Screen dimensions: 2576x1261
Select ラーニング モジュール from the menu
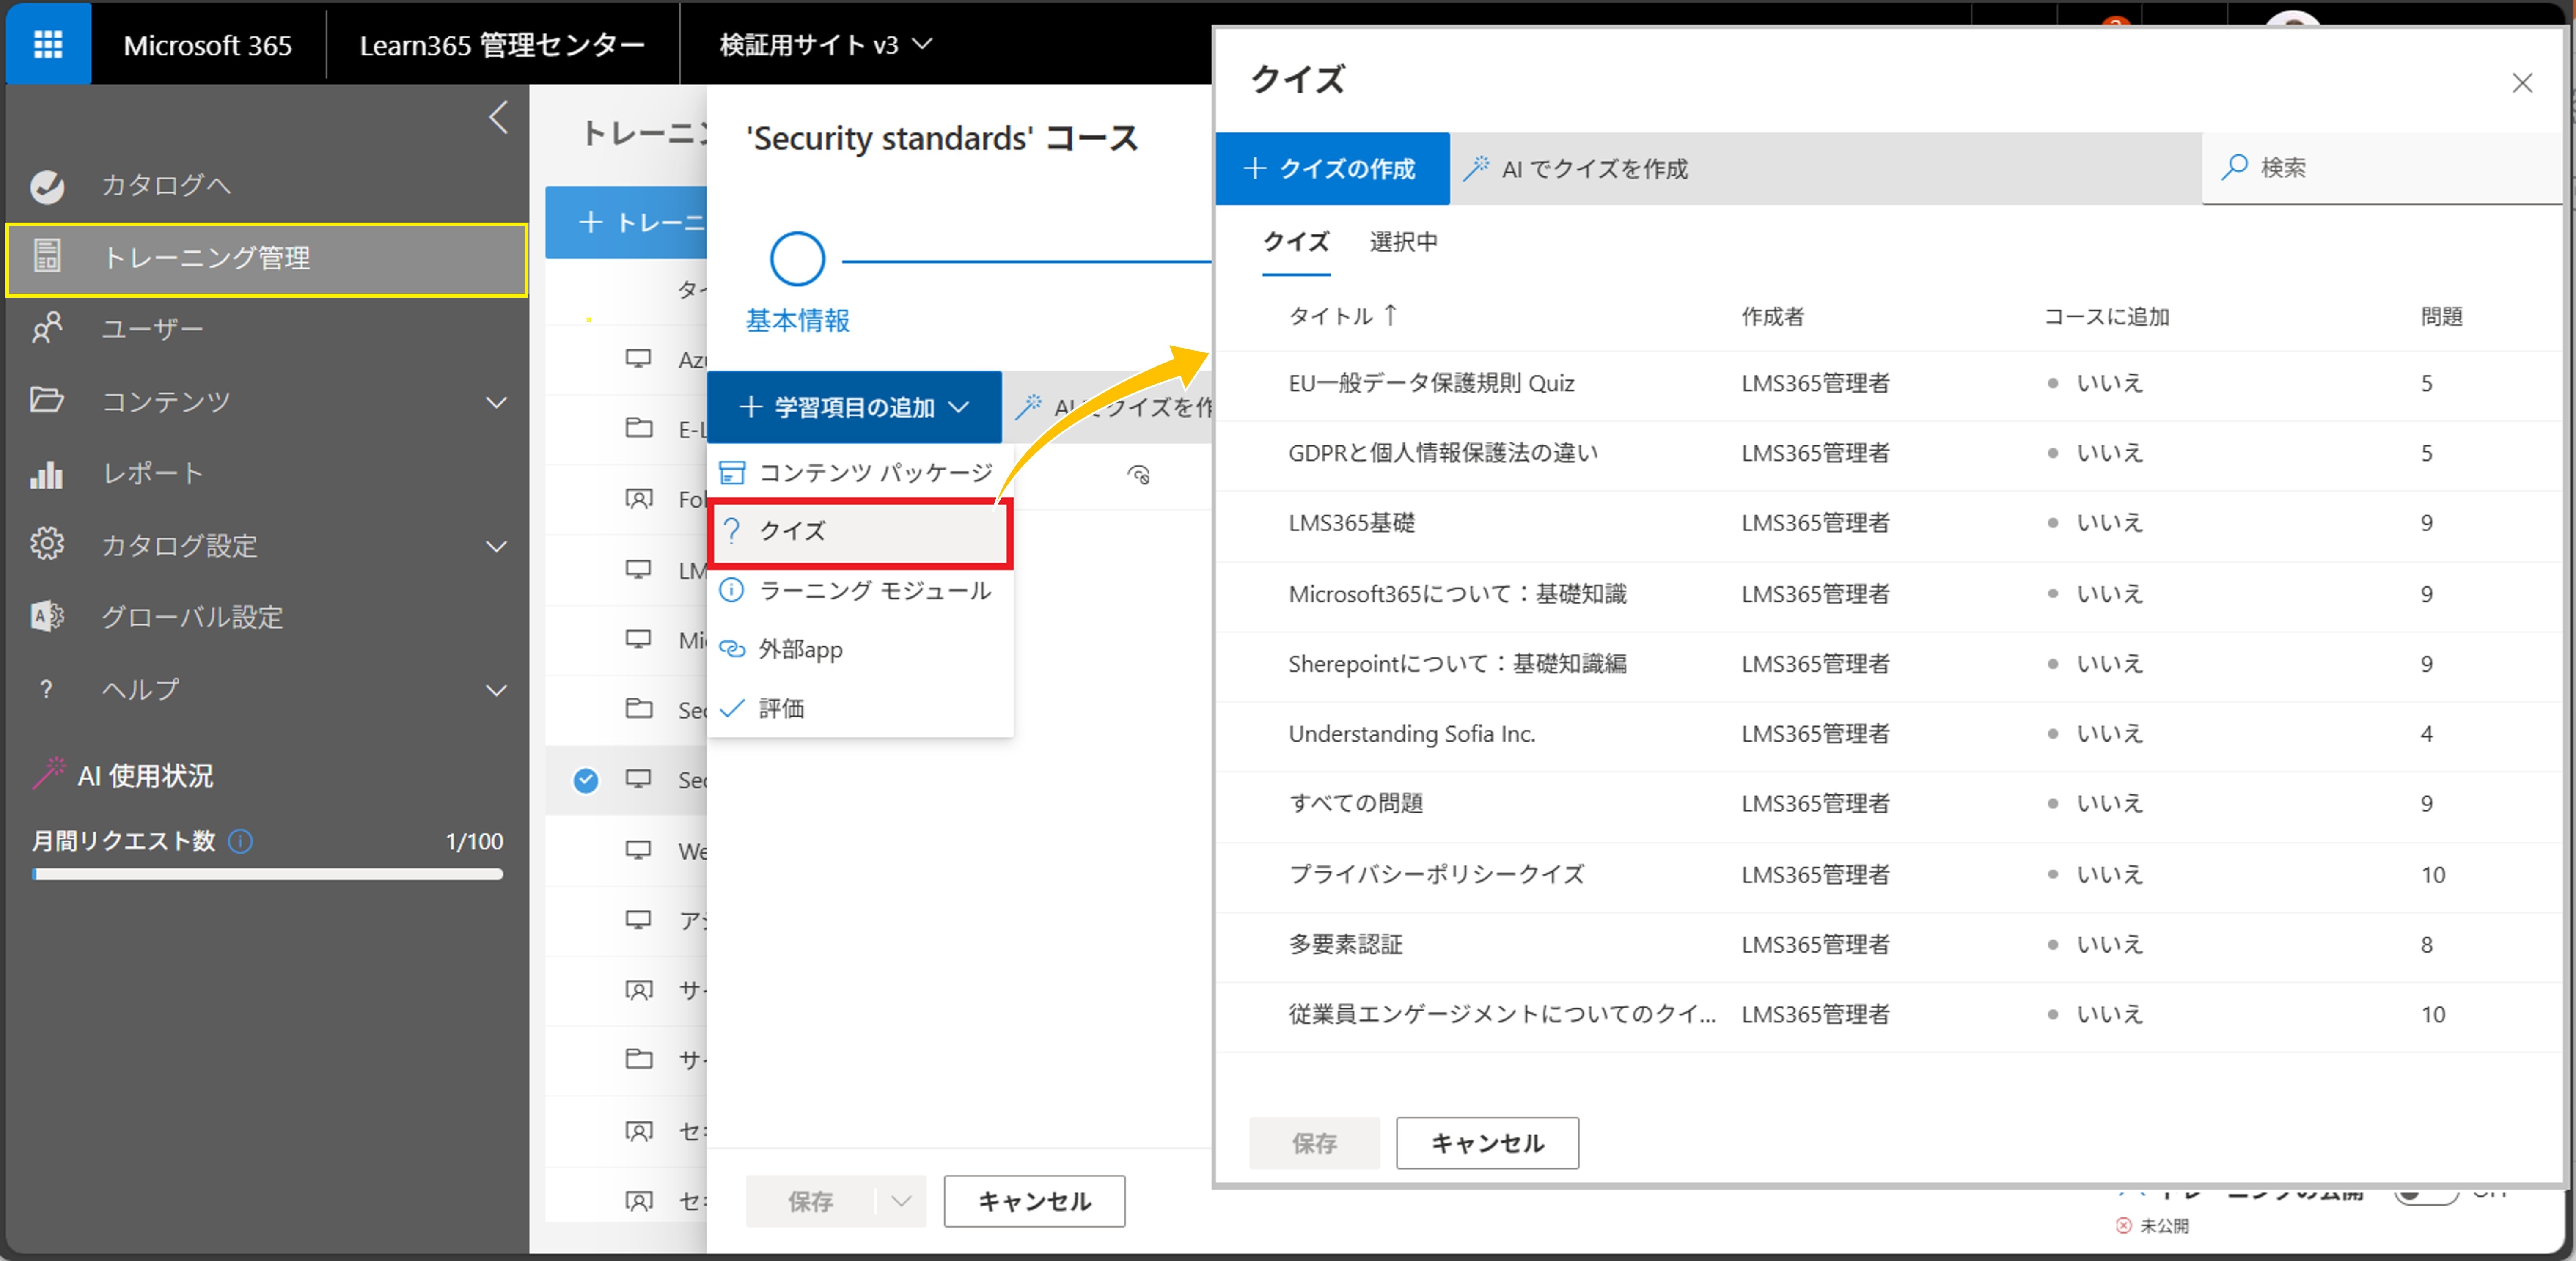click(x=861, y=590)
